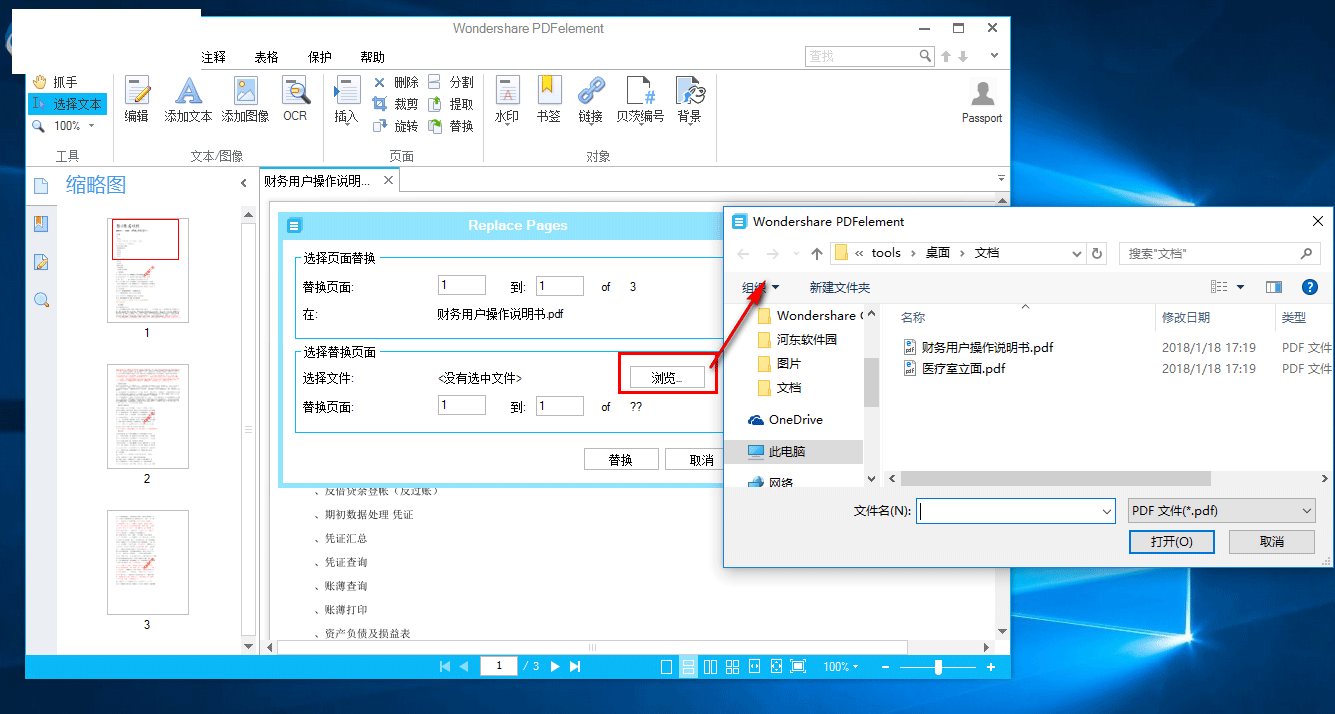The image size is (1335, 714).
Task: Click the 浏览 browse button
Action: [667, 376]
